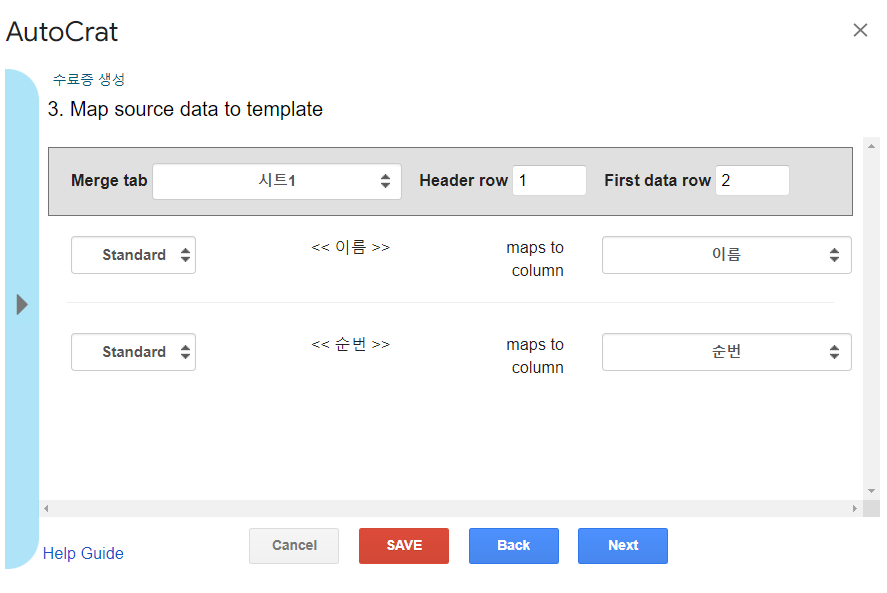This screenshot has width=887, height=593.
Task: Click the 수료증 생성 job name
Action: click(89, 80)
